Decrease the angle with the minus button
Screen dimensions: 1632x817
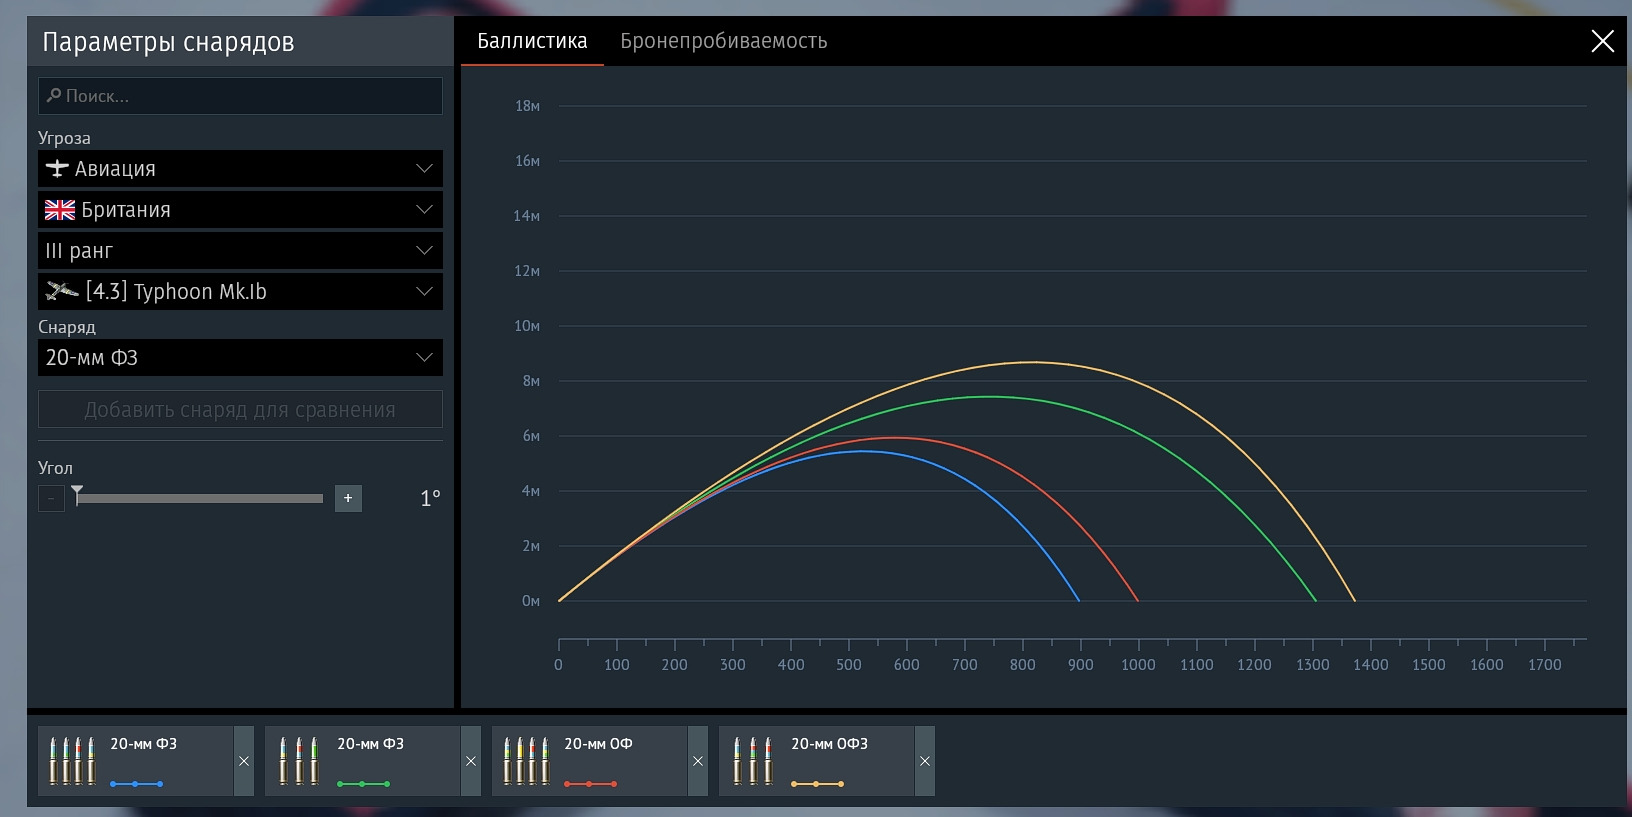51,498
